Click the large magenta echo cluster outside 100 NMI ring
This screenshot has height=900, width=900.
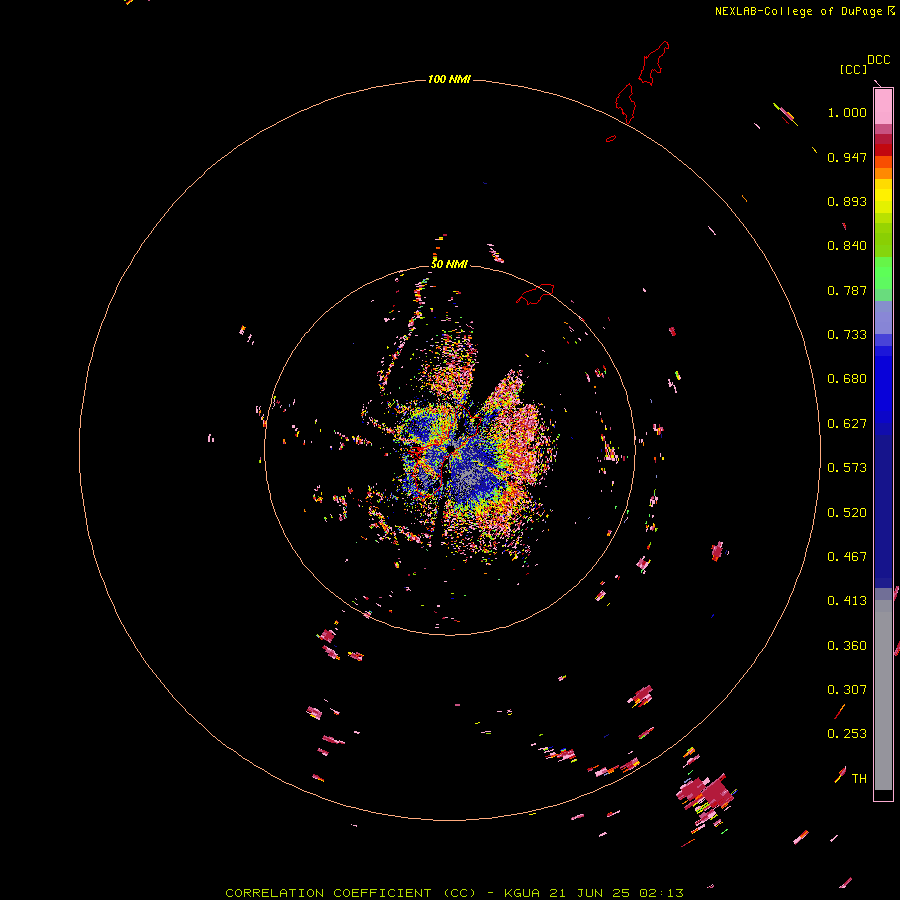point(706,795)
